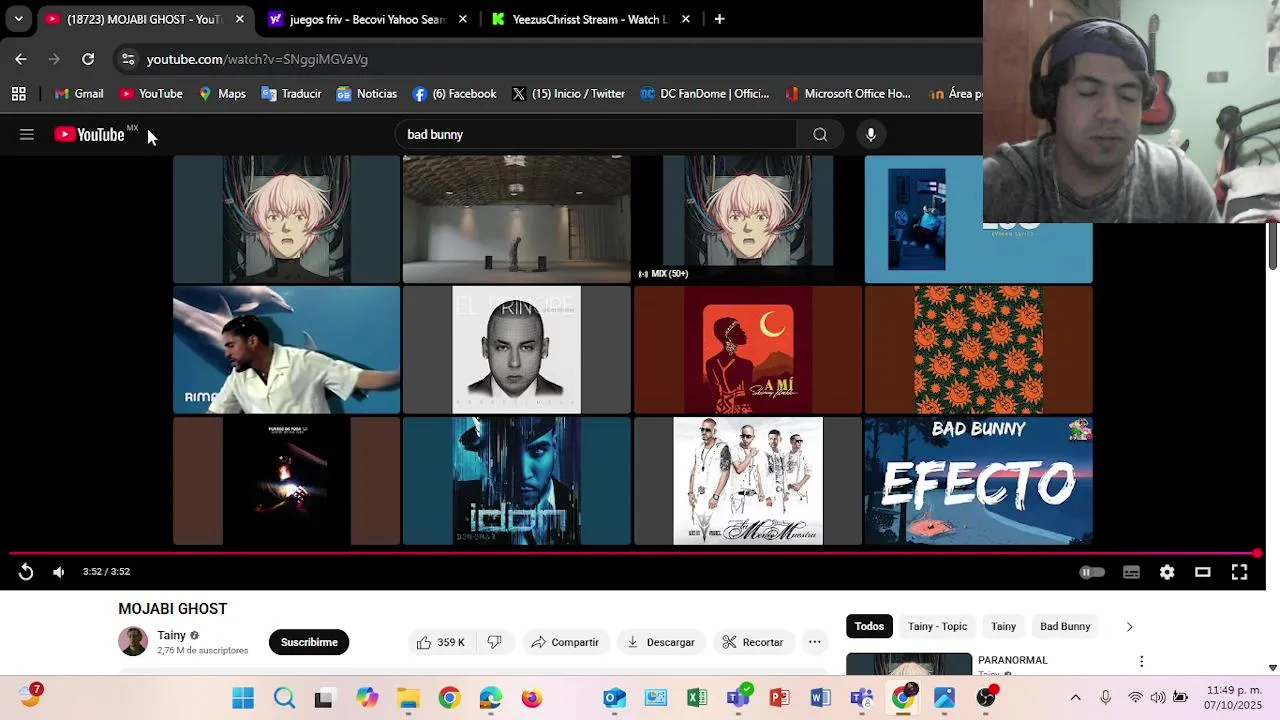Open options menu for PARANORMAL video
The height and width of the screenshot is (720, 1280).
(1141, 661)
